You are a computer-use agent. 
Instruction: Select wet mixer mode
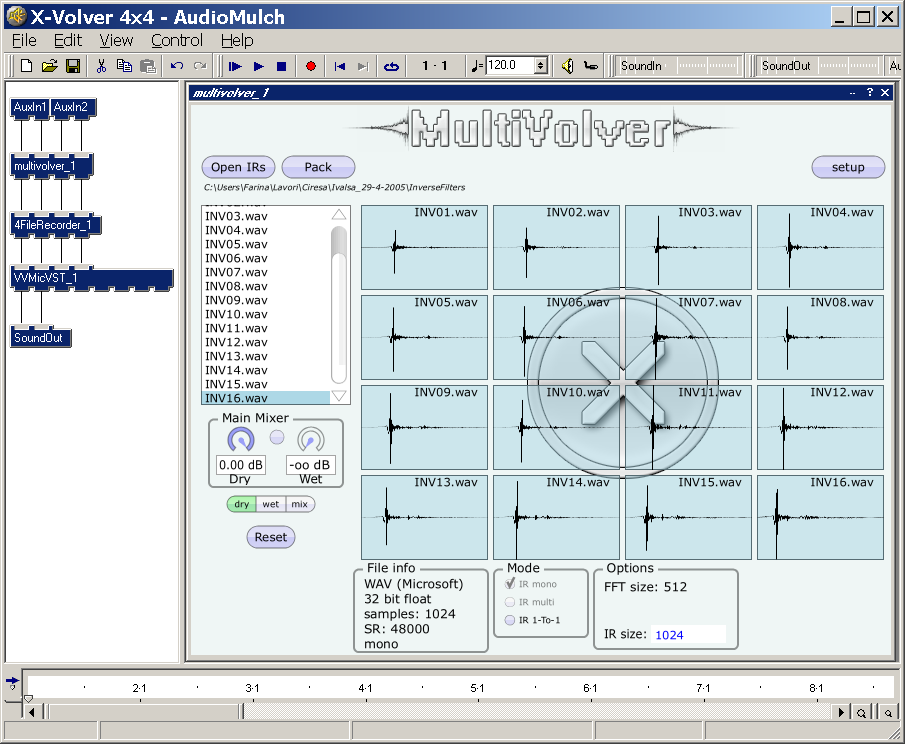(271, 504)
